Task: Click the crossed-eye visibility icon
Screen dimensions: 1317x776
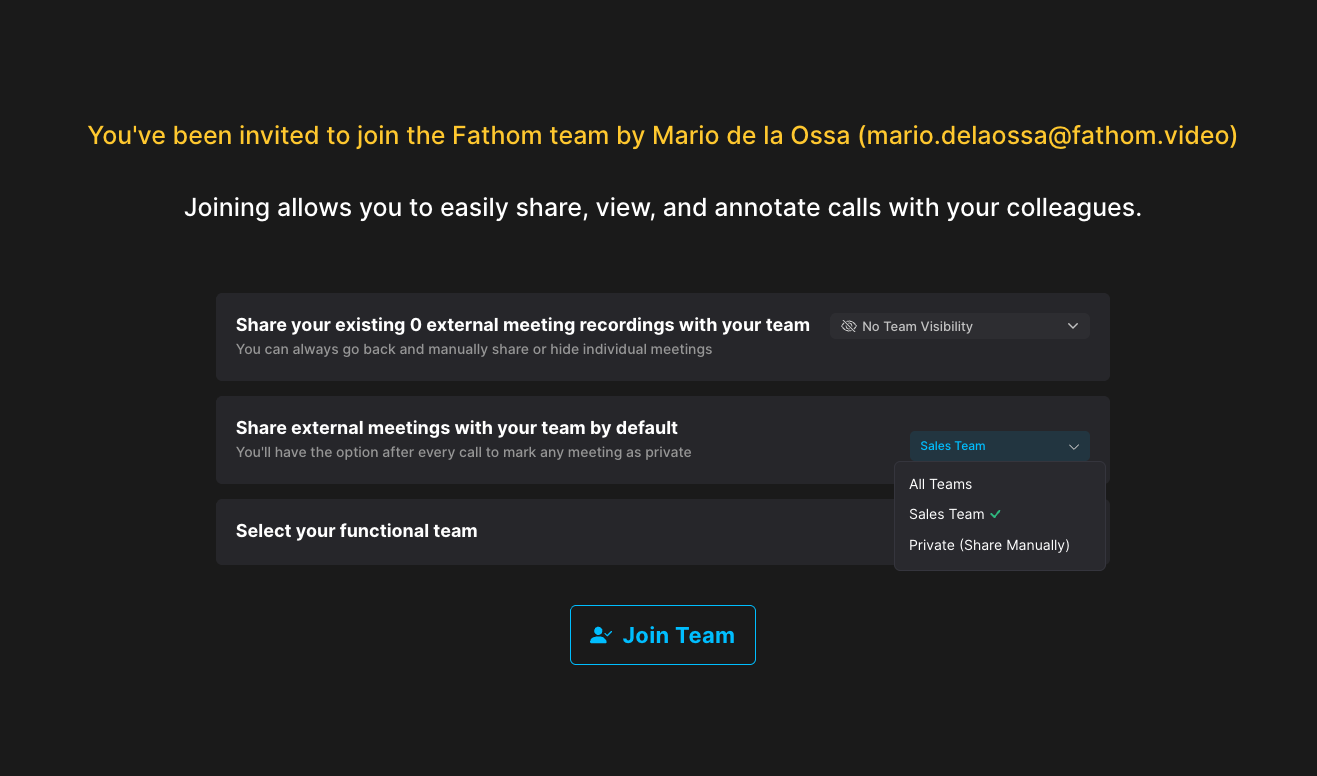Action: pos(849,326)
